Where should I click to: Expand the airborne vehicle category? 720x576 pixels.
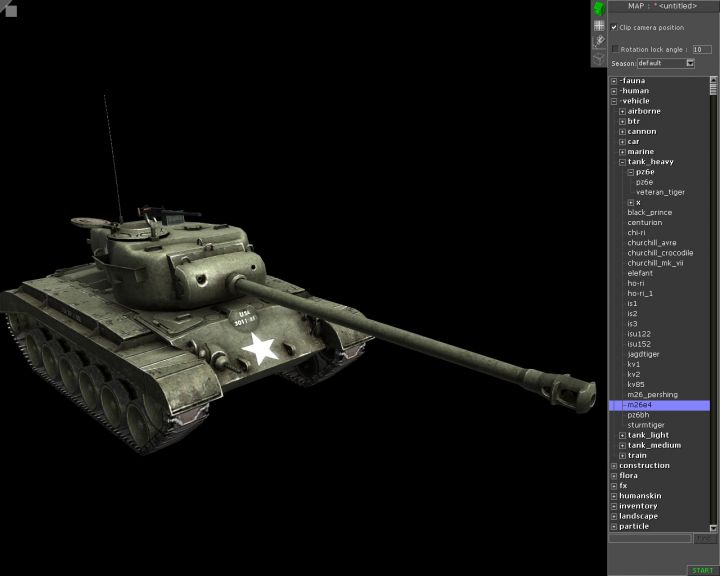pyautogui.click(x=622, y=111)
